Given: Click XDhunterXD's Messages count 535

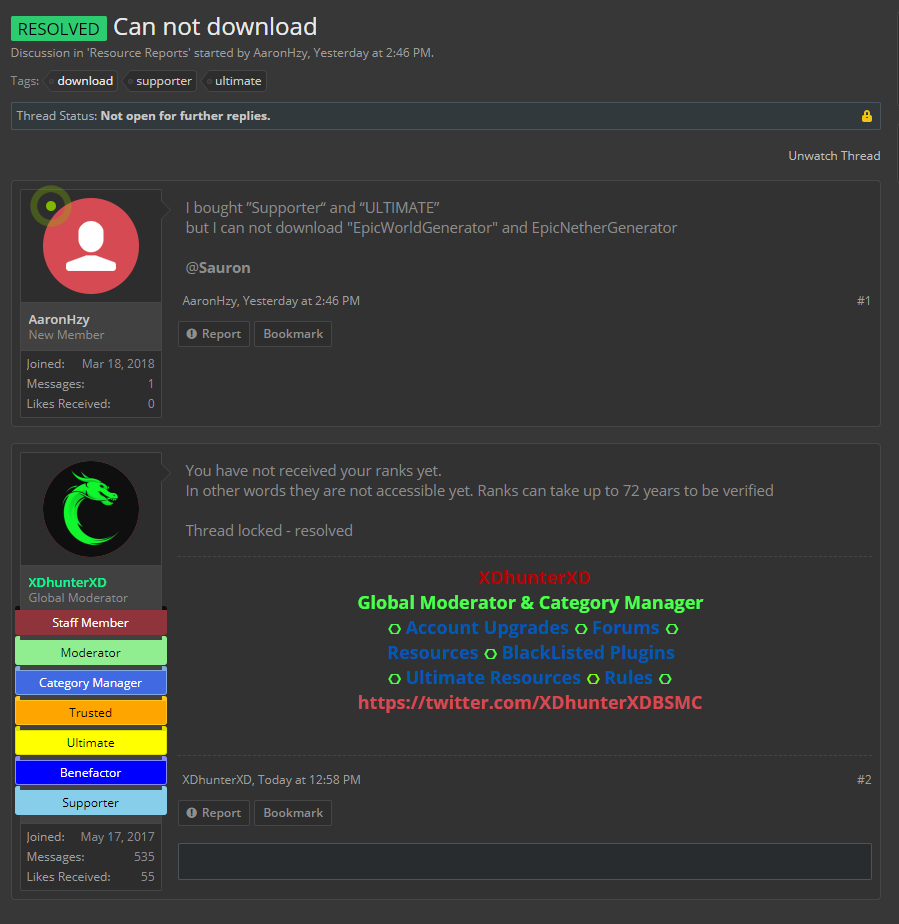Looking at the screenshot, I should coord(144,857).
